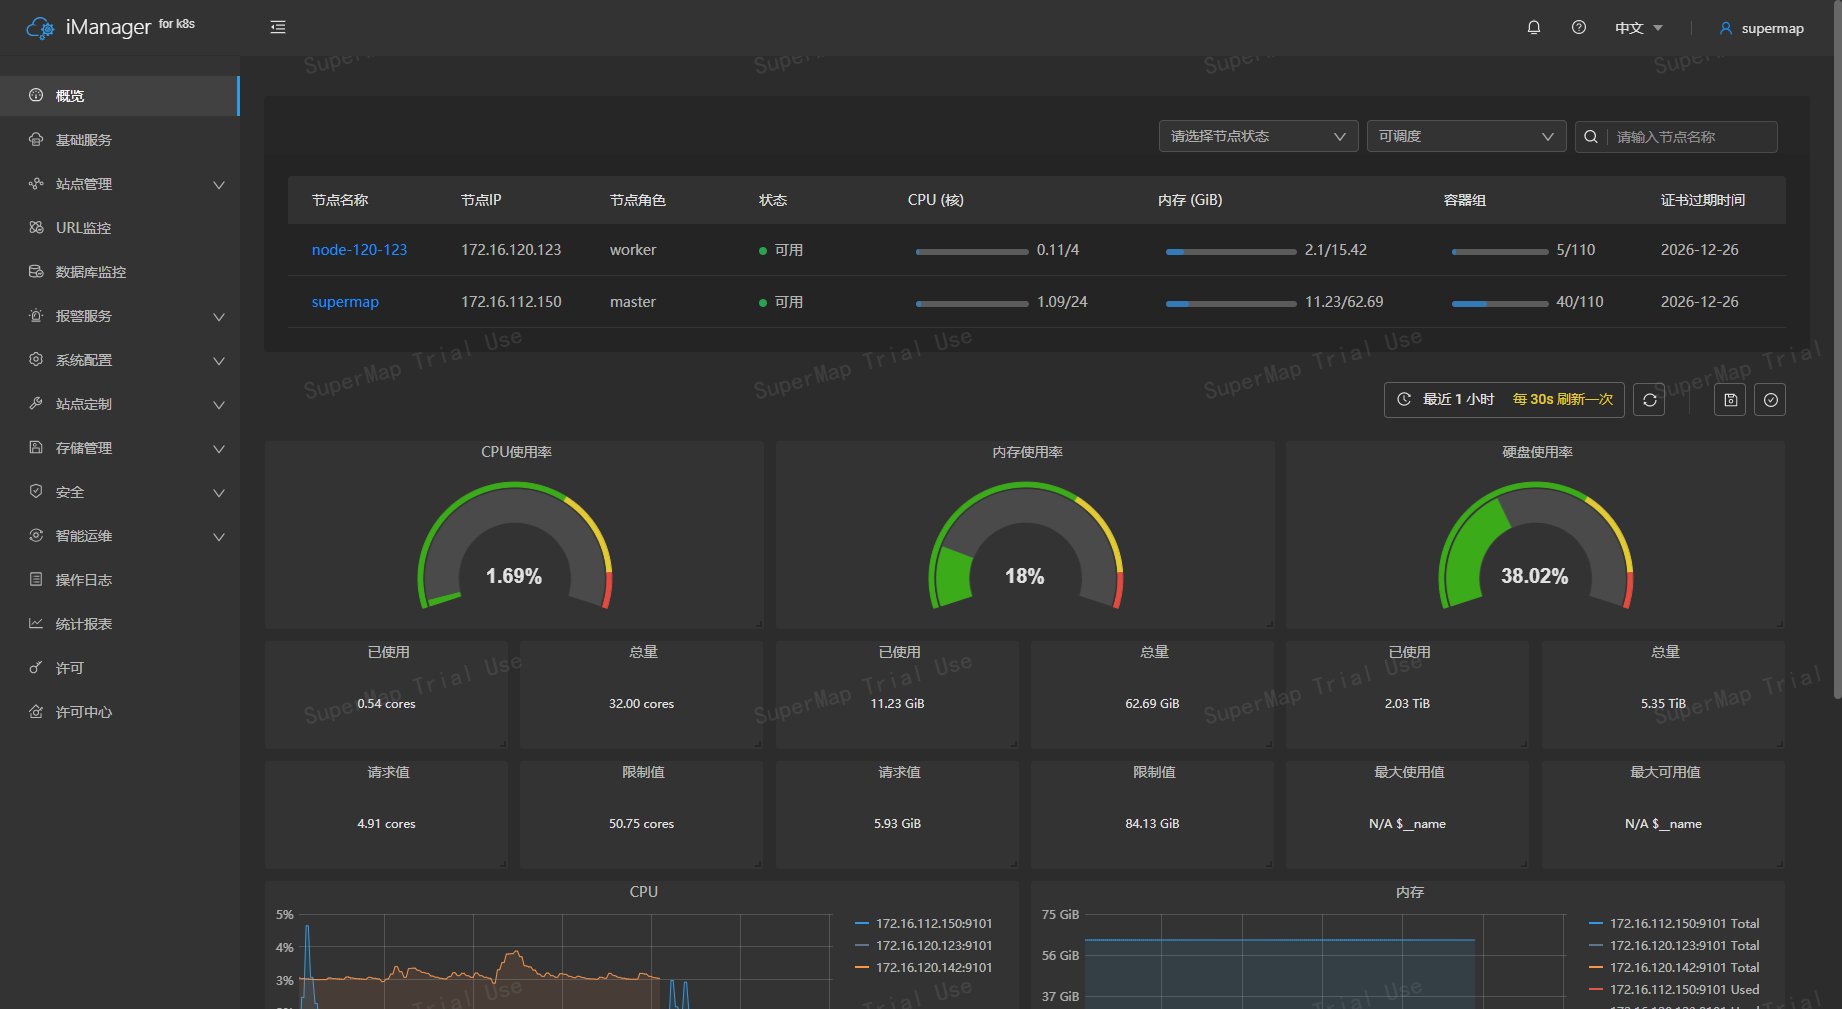Toggle the 172.16.112.150:9101 Total memory legend
This screenshot has width=1842, height=1009.
pyautogui.click(x=1674, y=923)
